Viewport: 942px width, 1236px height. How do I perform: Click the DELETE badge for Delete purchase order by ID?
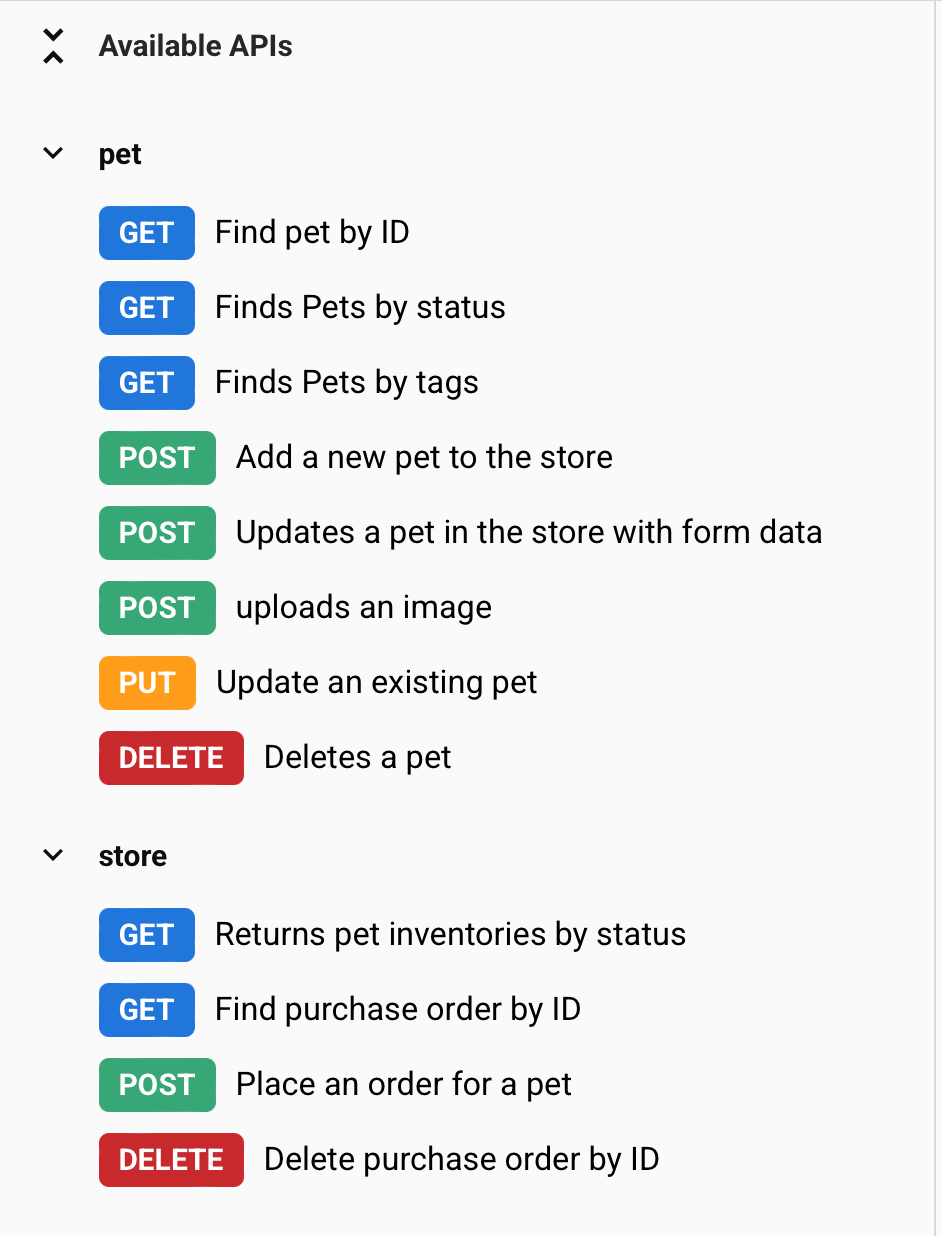point(170,1159)
